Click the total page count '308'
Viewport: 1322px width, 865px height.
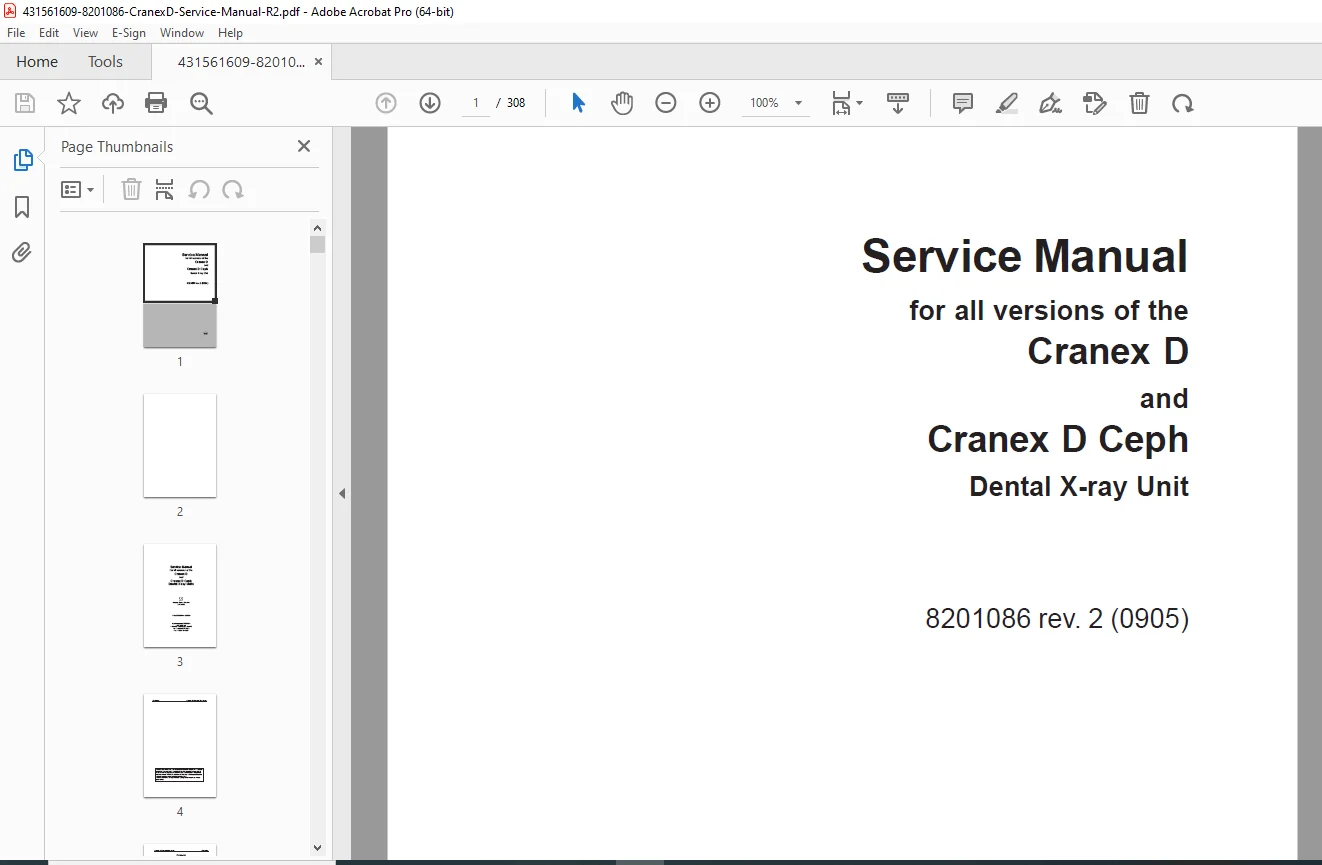516,103
